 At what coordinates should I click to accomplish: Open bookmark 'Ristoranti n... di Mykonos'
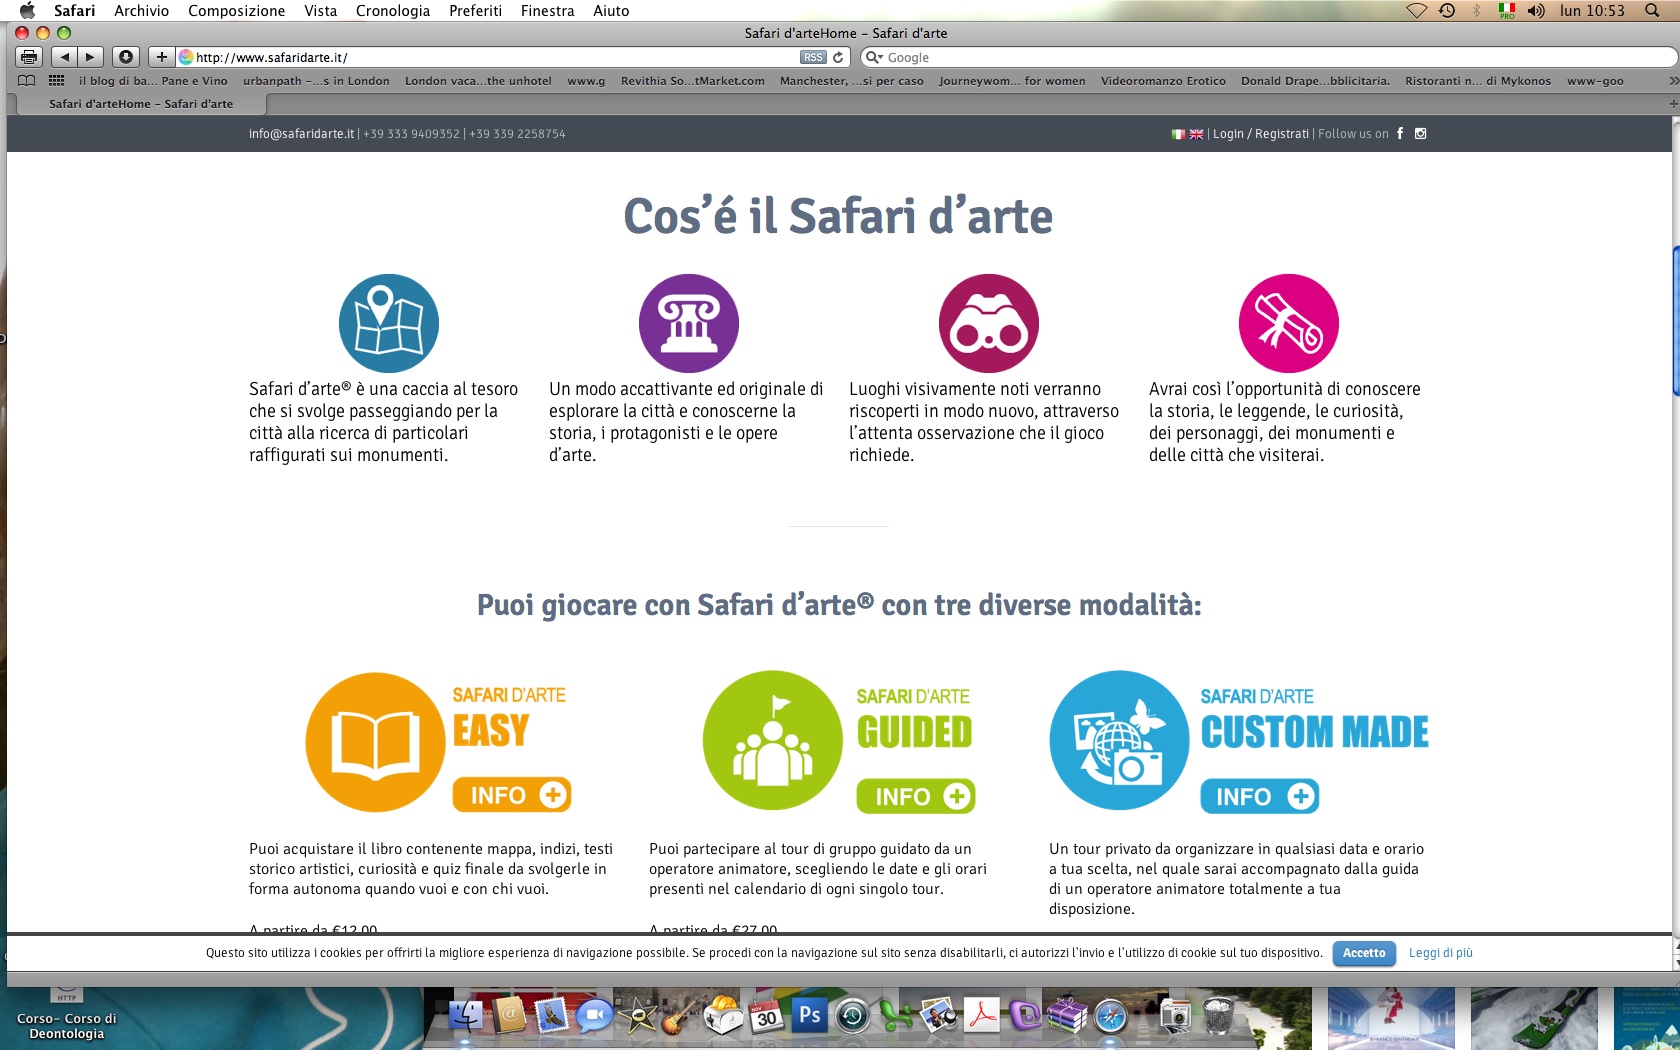tap(1478, 81)
